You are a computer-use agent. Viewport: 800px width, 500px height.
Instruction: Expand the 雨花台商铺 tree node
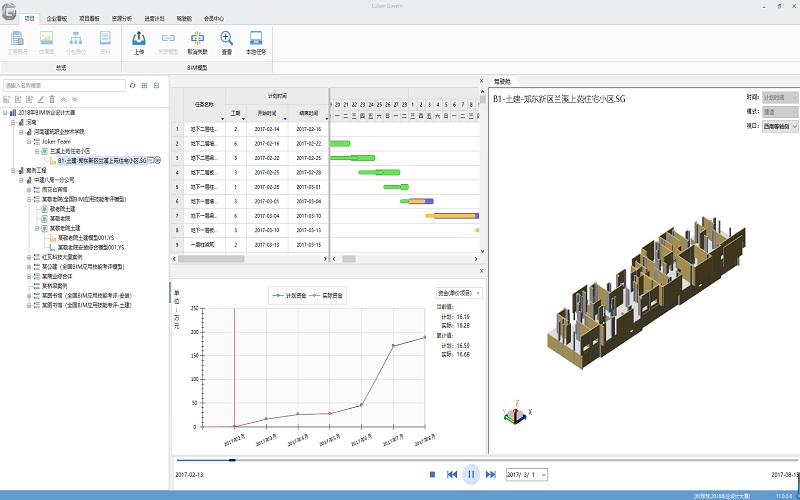pyautogui.click(x=29, y=190)
